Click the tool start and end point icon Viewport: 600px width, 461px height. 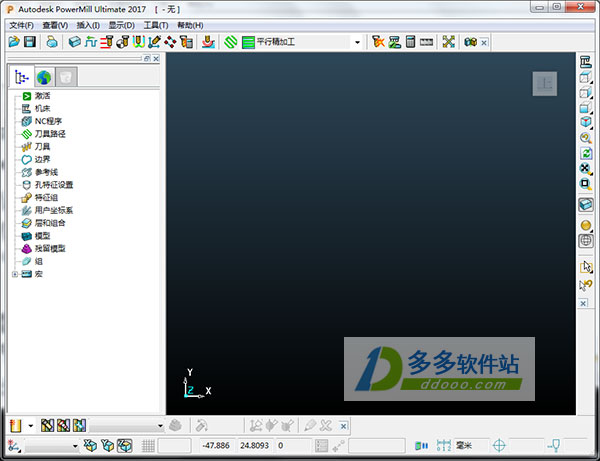tap(122, 42)
